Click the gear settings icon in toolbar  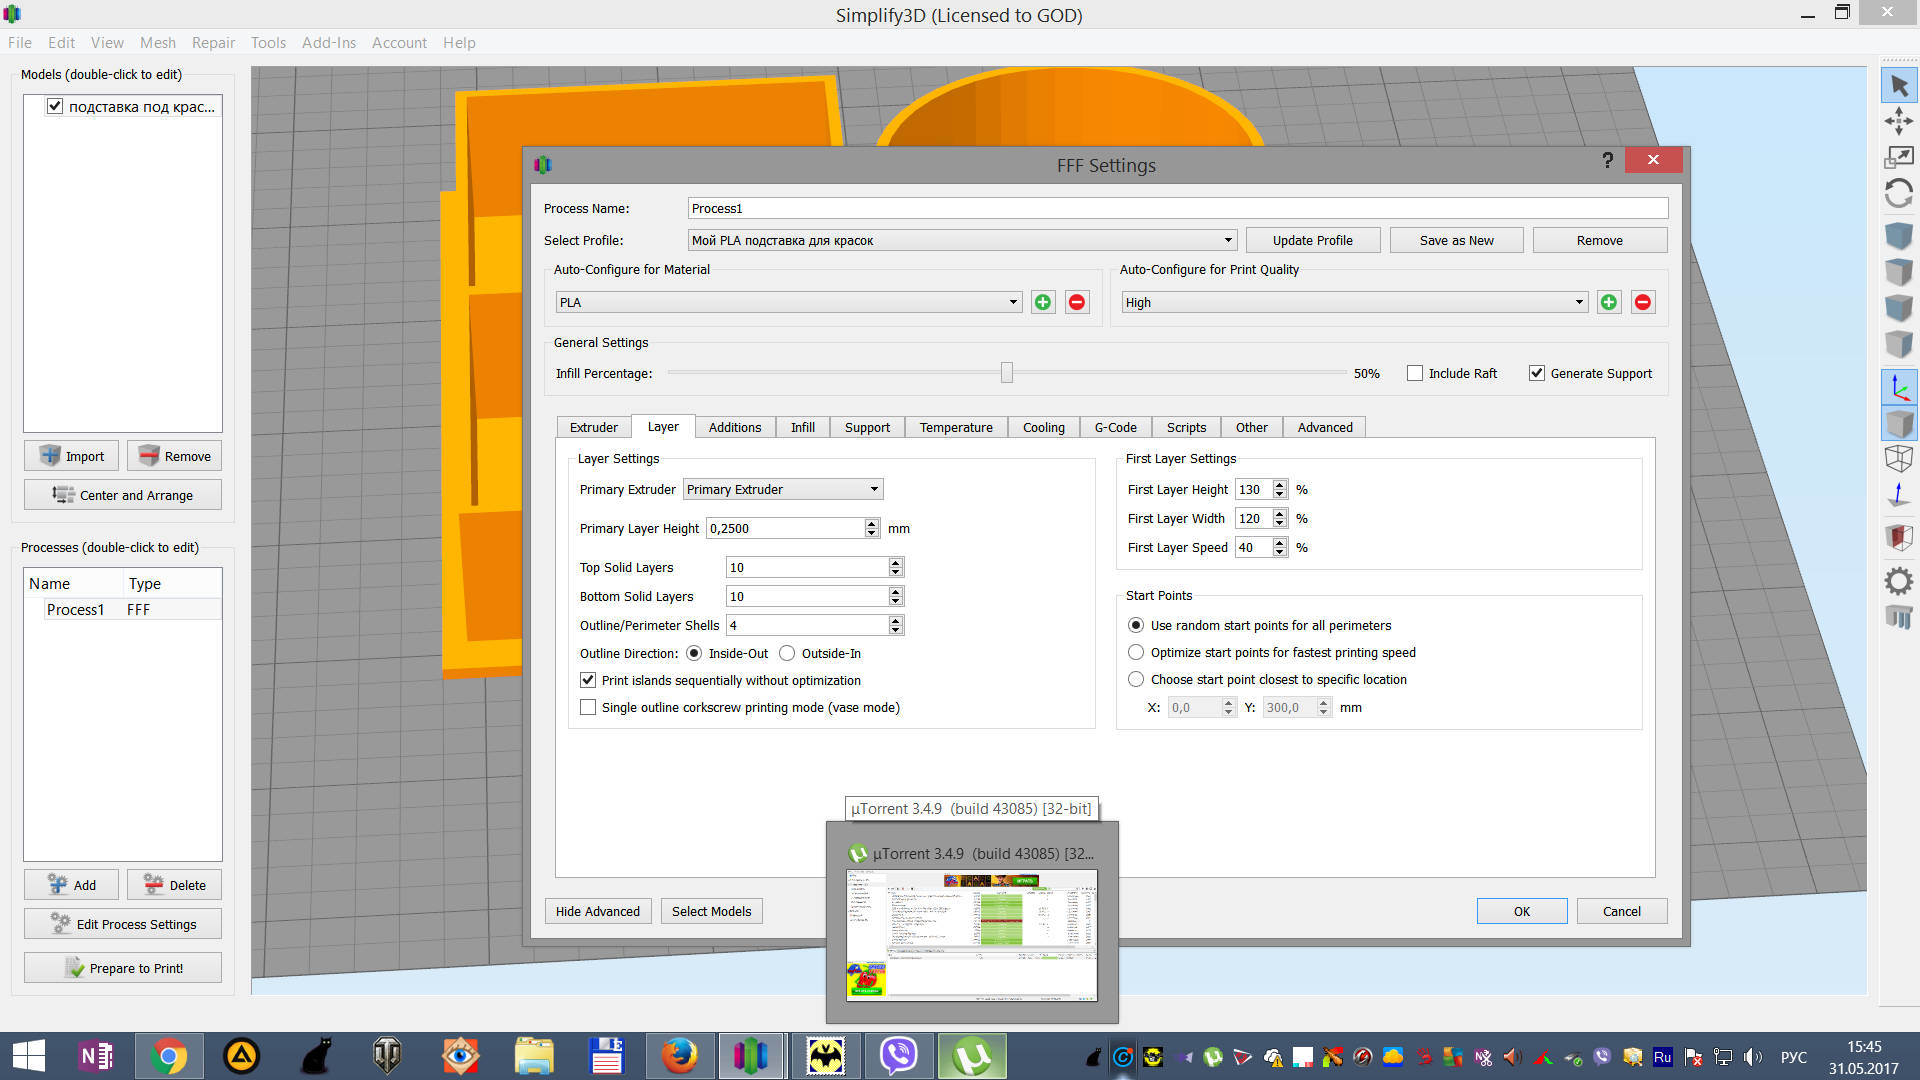point(1899,581)
